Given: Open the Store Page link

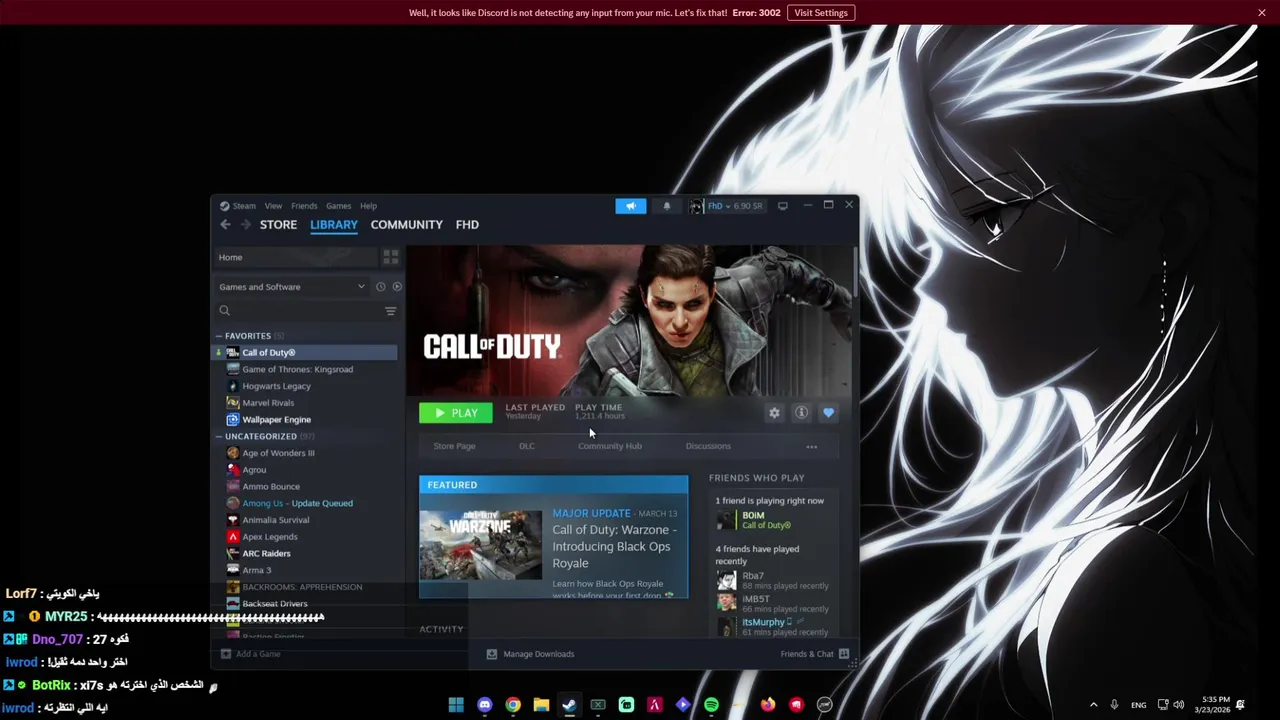Looking at the screenshot, I should (x=454, y=446).
